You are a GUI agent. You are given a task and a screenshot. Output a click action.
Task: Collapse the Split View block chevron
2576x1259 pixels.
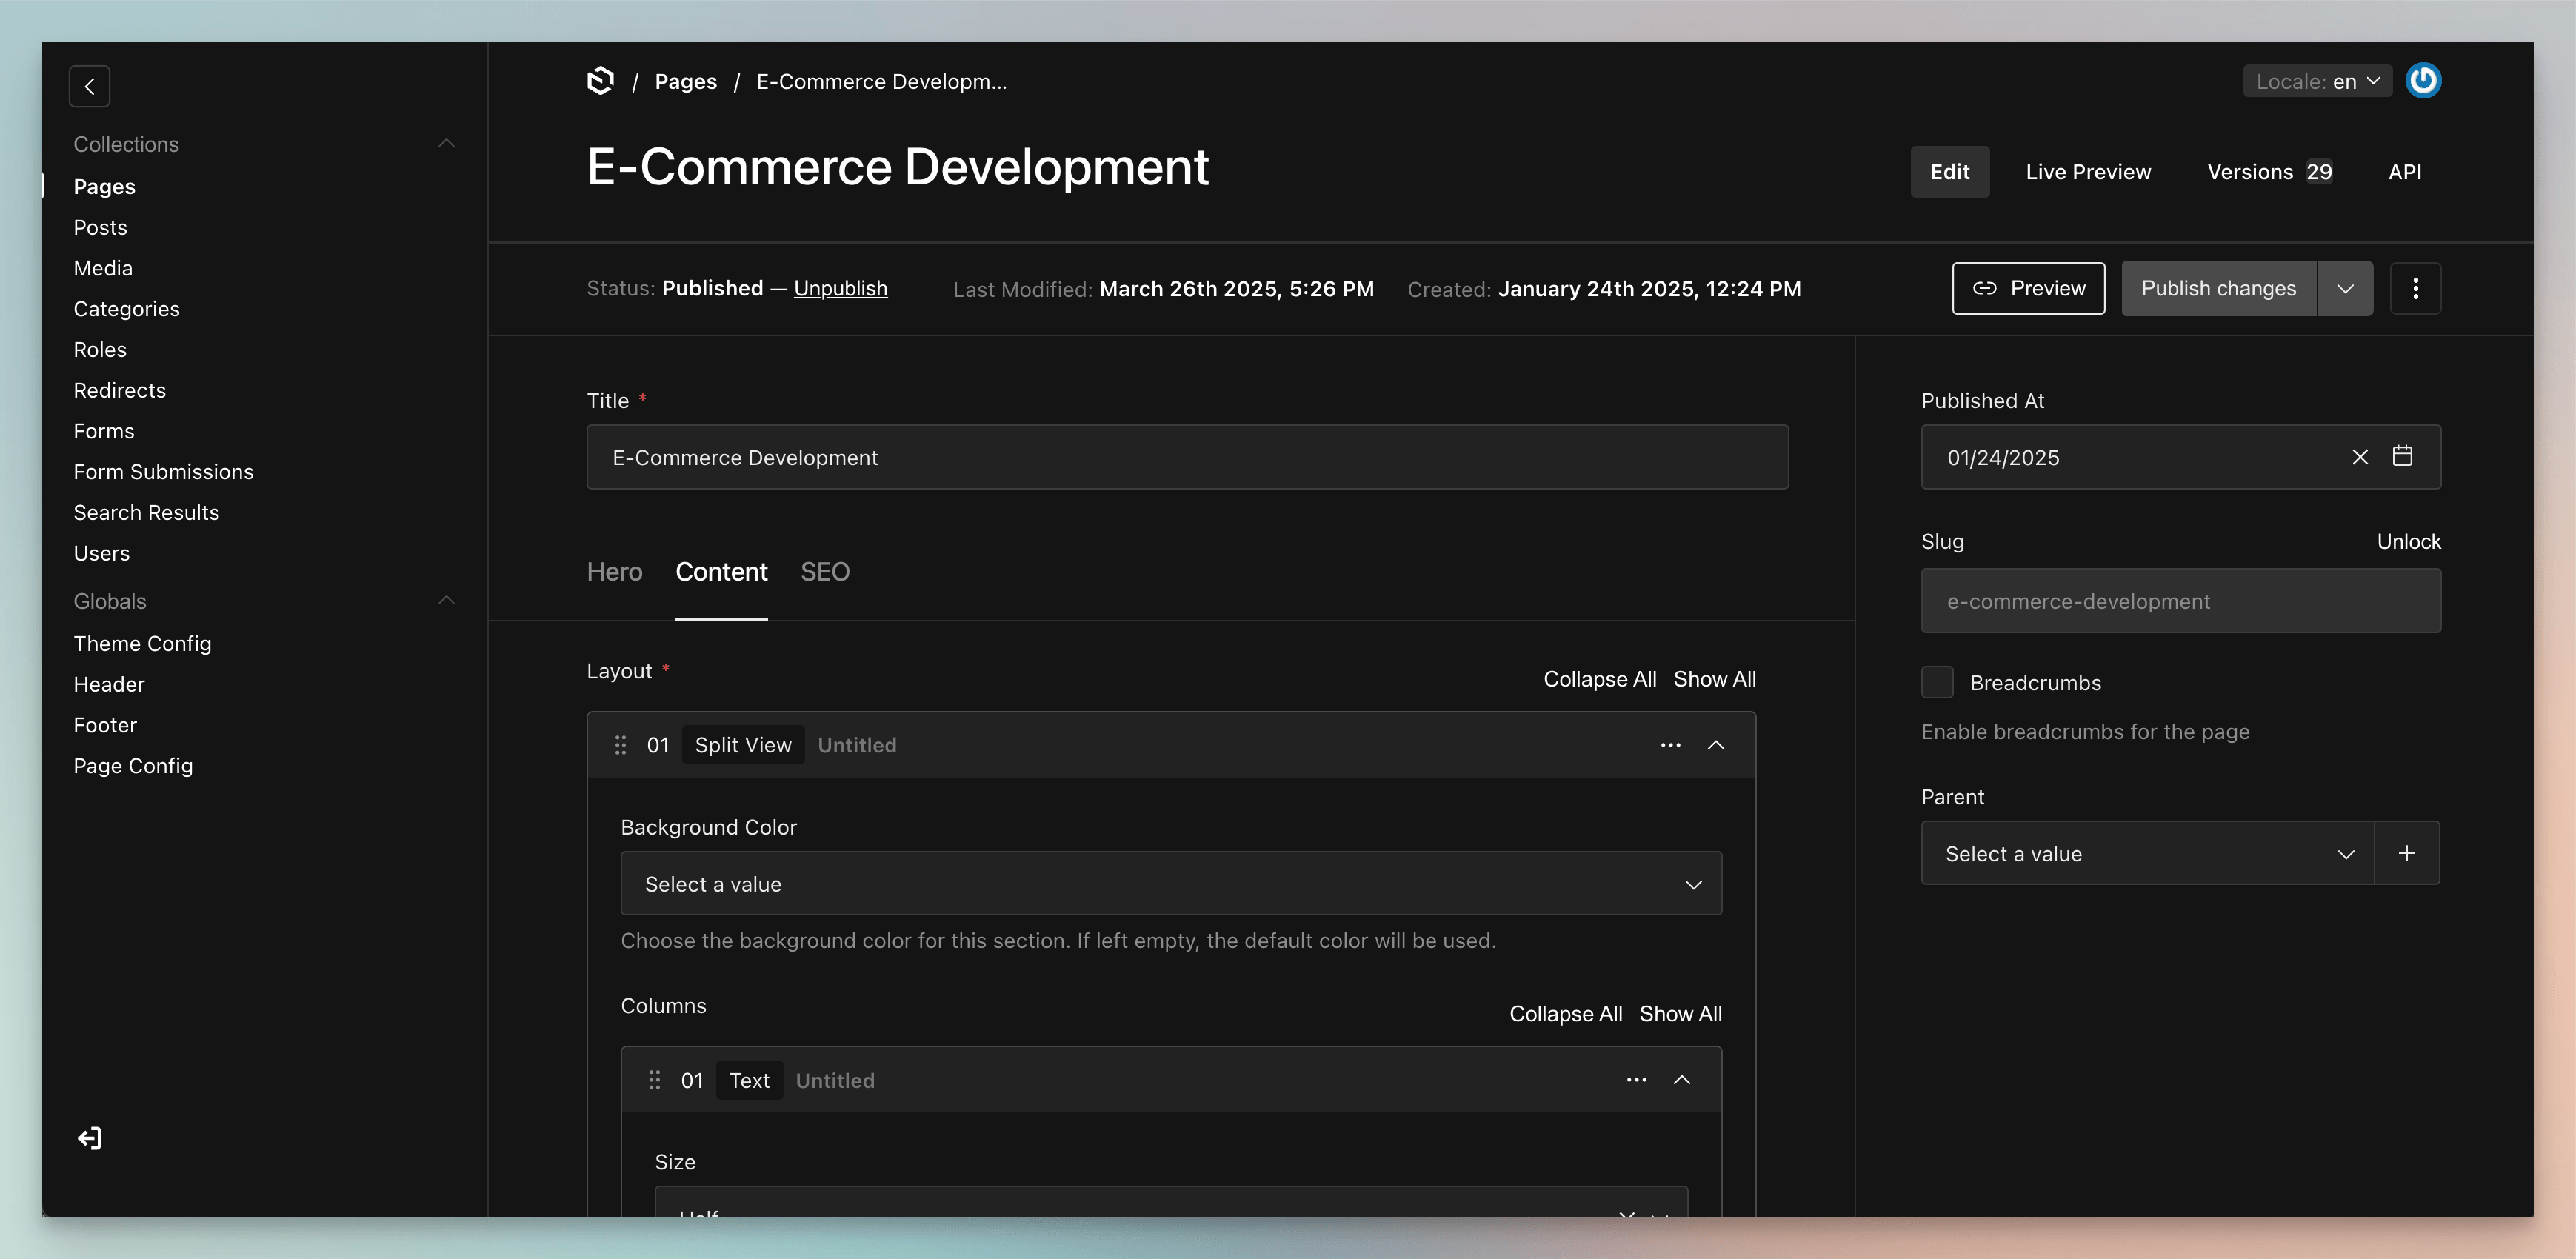(x=1716, y=745)
